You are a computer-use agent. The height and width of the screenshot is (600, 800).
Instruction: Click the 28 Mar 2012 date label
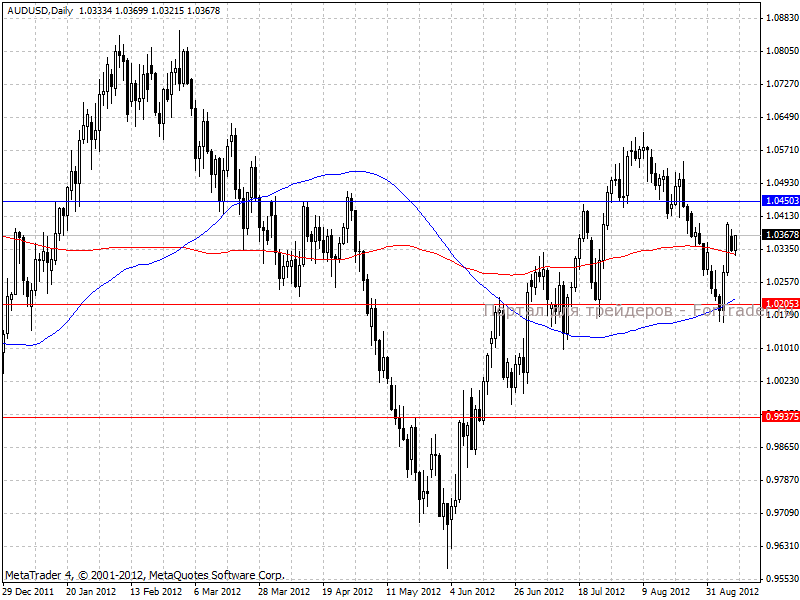coord(284,592)
